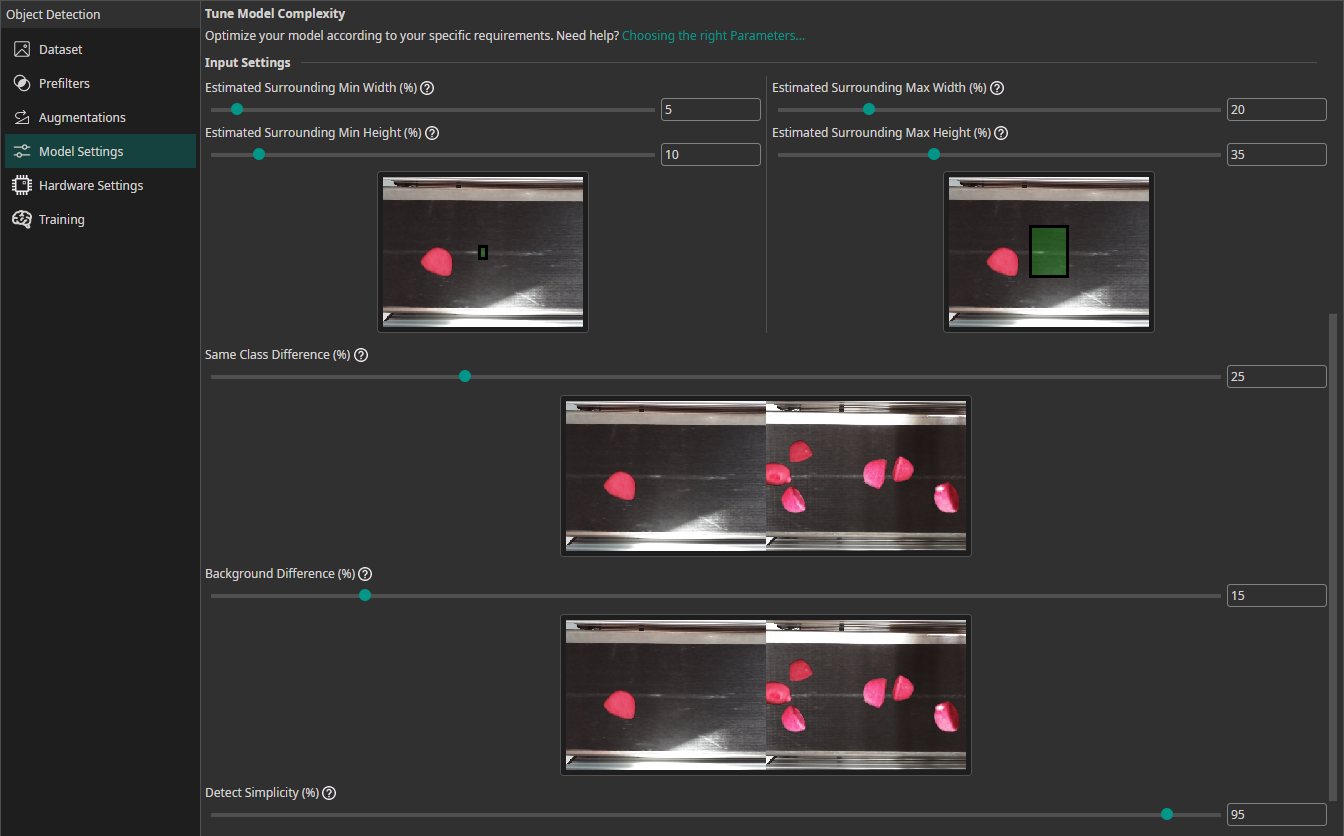Click the Hardware Settings chip icon
1344x836 pixels.
click(x=22, y=186)
